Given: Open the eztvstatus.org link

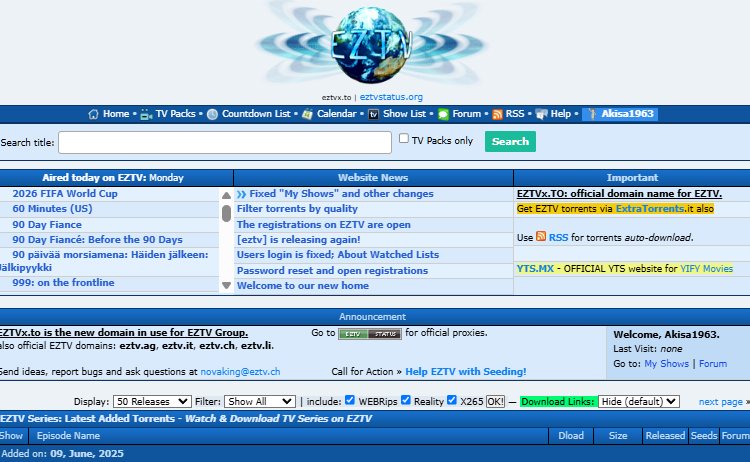Looking at the screenshot, I should tap(391, 97).
